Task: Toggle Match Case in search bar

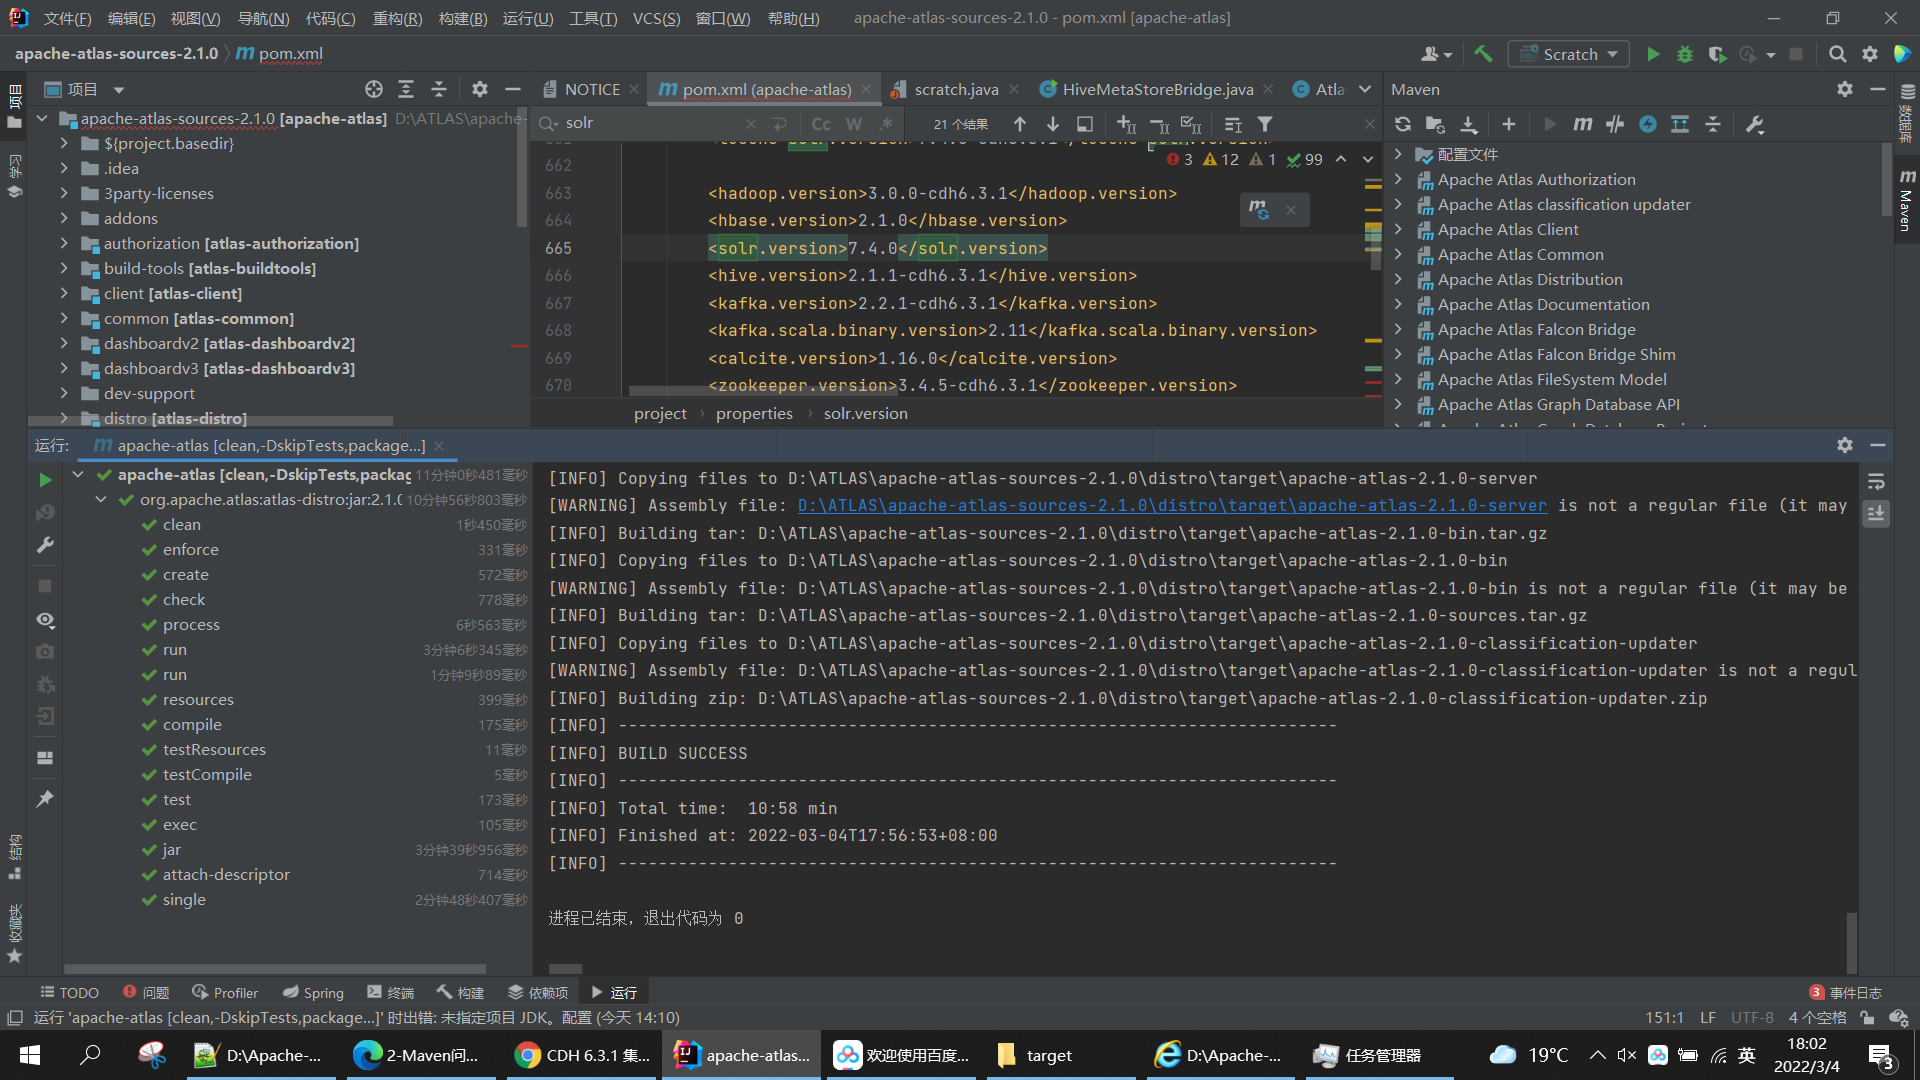Action: (820, 124)
